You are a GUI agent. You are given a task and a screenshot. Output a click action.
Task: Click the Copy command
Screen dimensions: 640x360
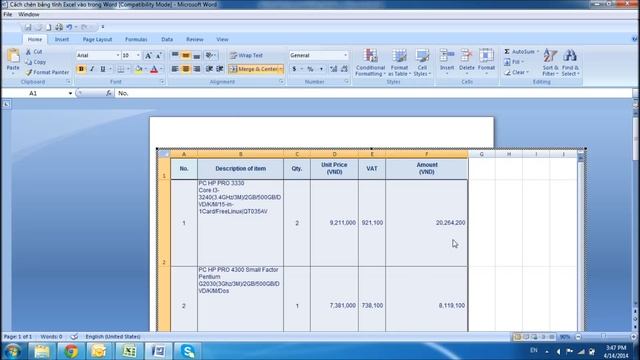[35, 62]
